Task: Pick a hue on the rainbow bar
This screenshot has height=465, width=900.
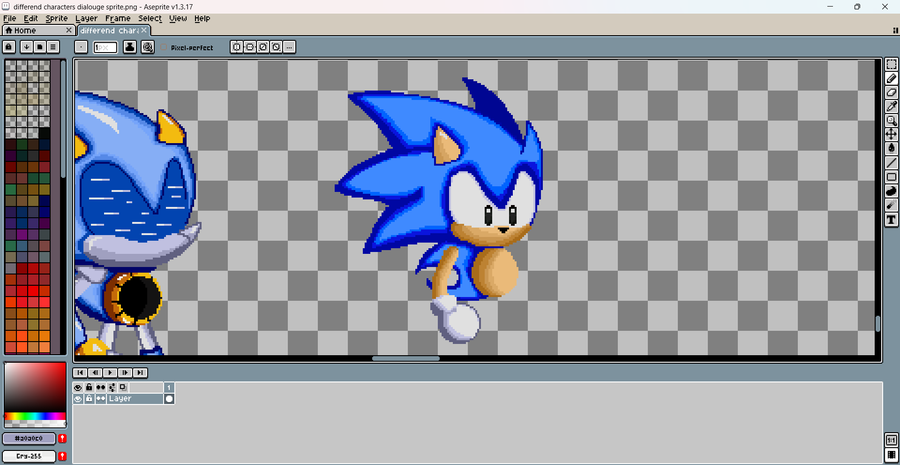Action: click(x=35, y=416)
